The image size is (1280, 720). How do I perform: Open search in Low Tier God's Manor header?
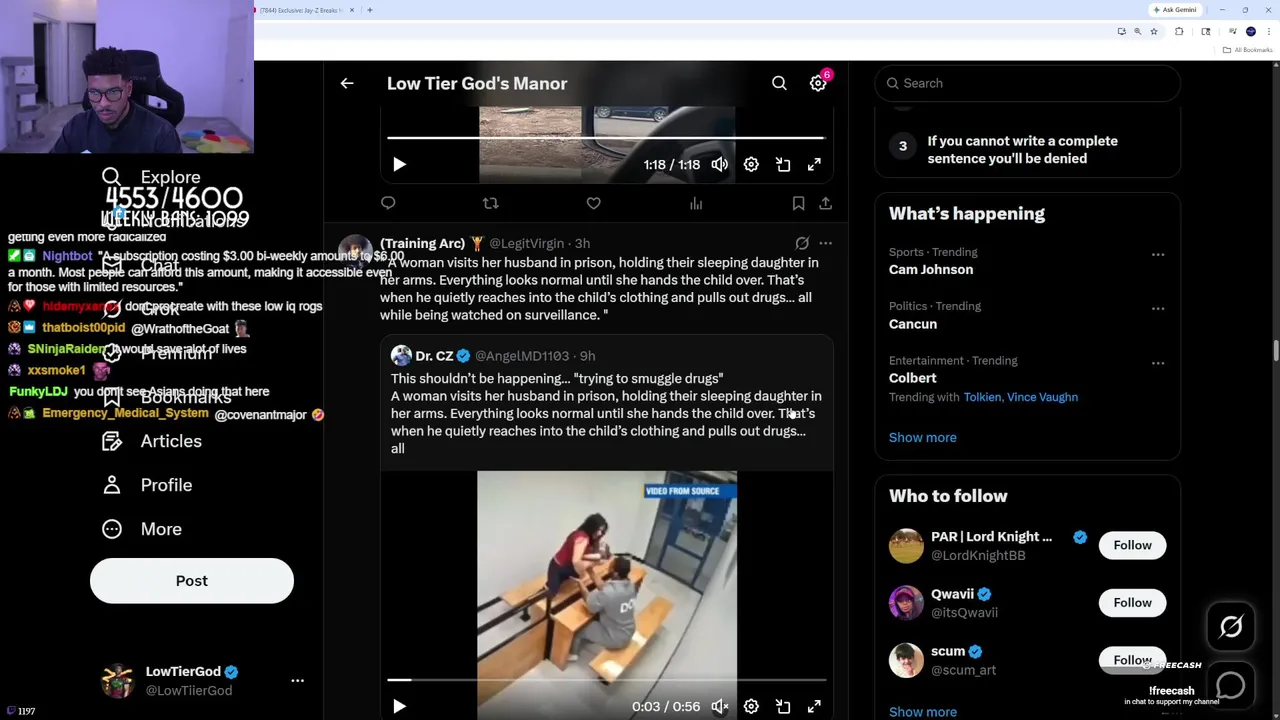779,83
